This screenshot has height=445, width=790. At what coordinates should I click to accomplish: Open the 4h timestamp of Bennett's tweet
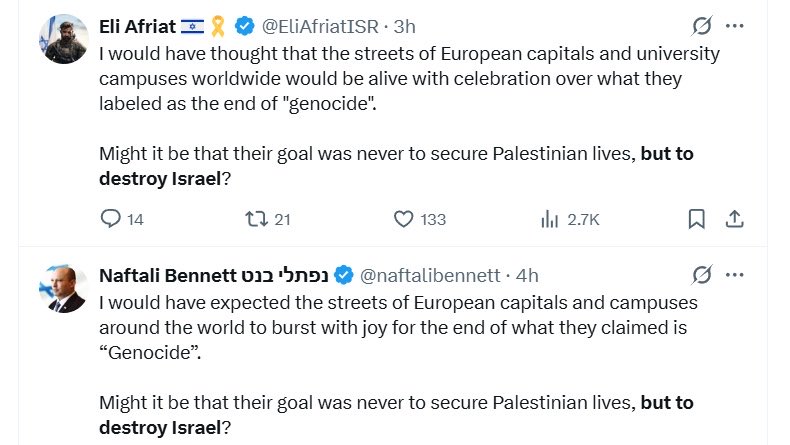tap(527, 275)
